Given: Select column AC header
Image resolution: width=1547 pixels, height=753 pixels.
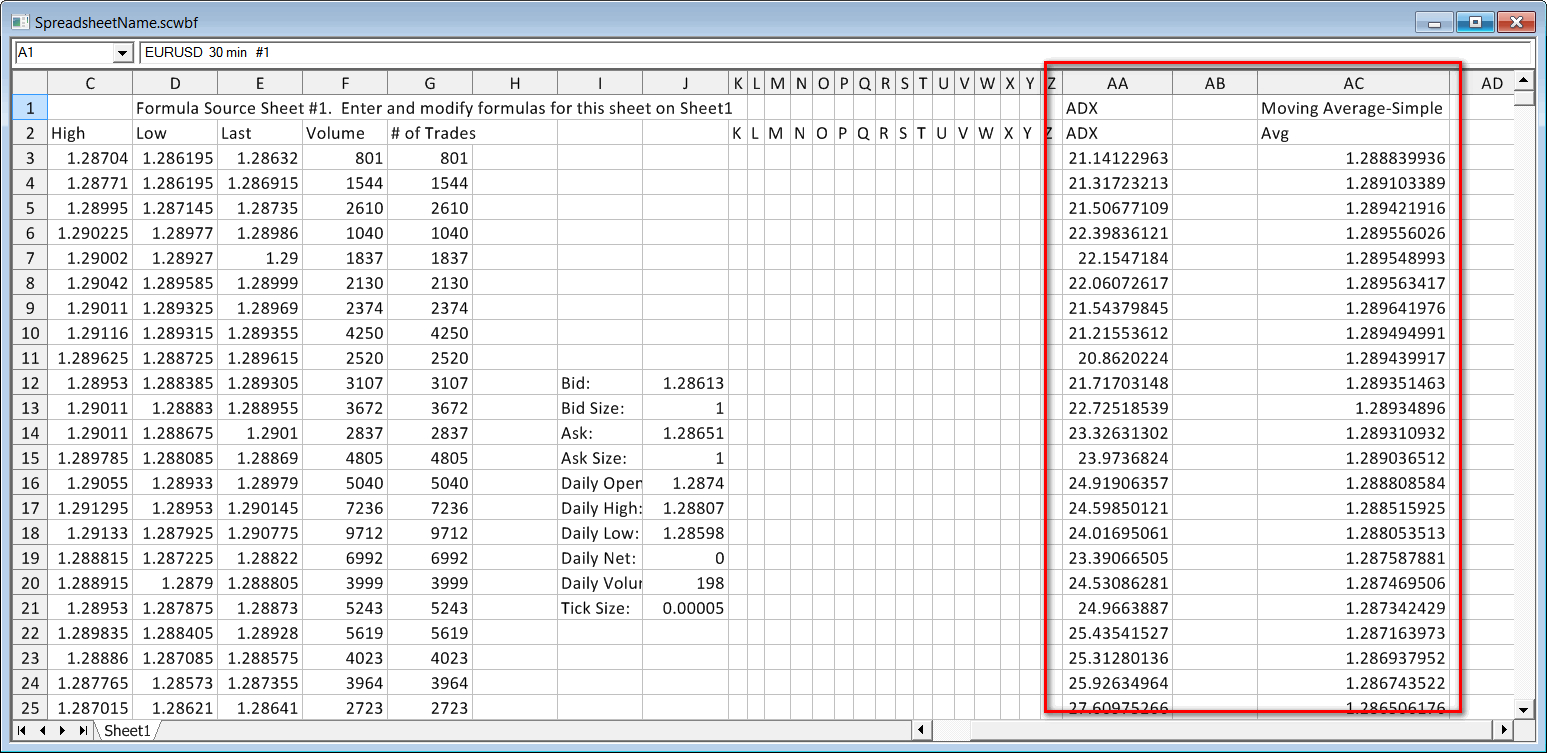Looking at the screenshot, I should [1353, 83].
